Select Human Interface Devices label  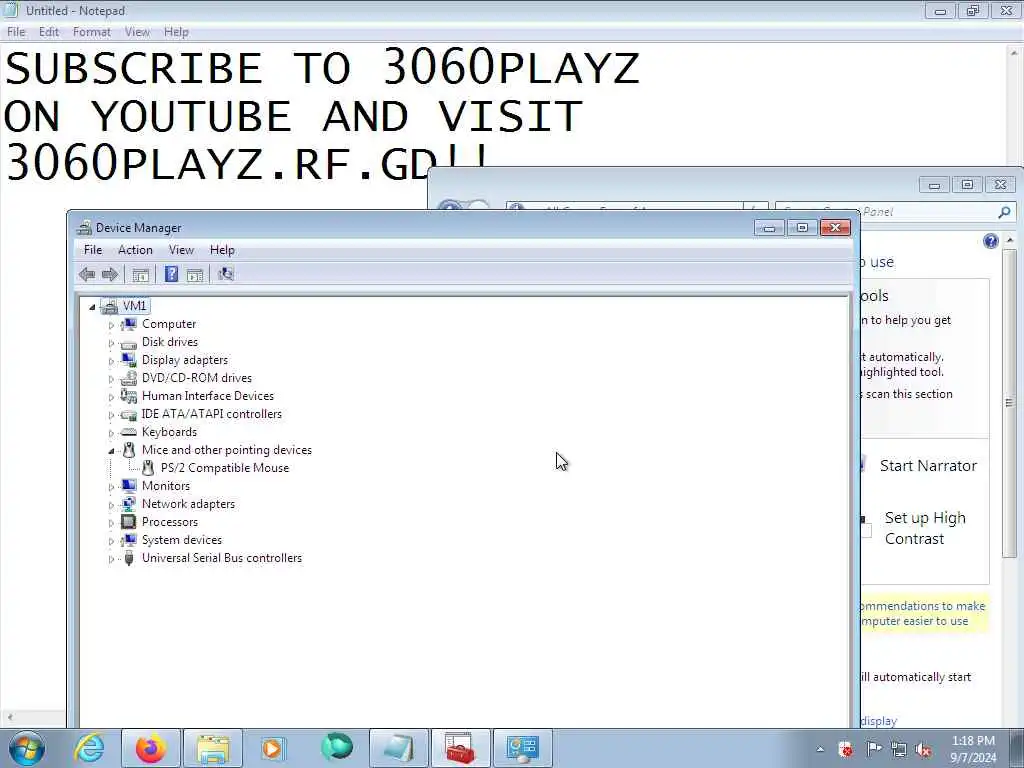click(208, 396)
